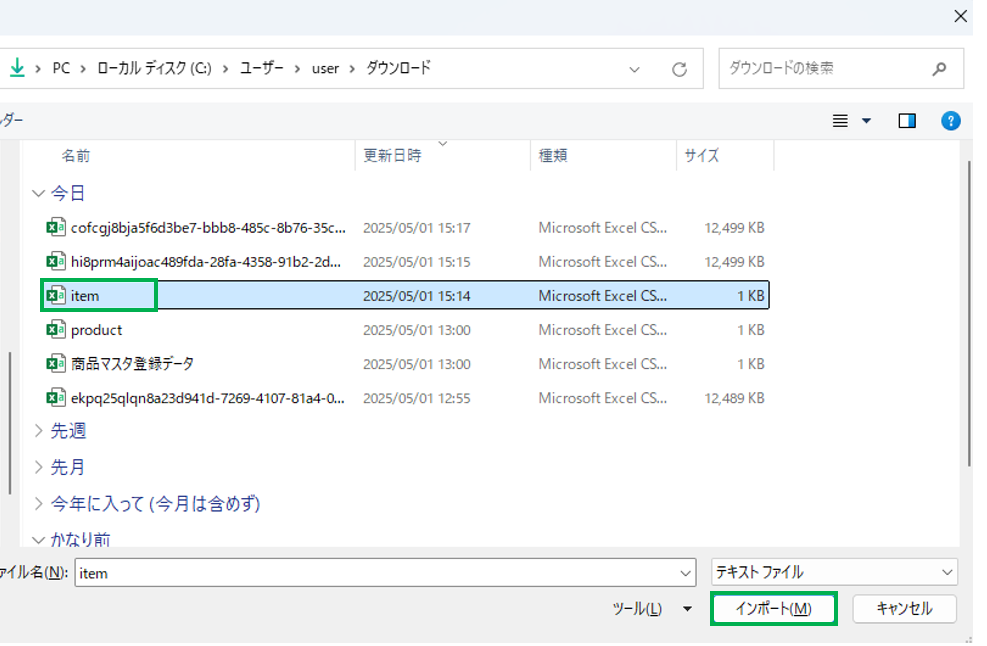Click the 今日 group label

pos(67,193)
